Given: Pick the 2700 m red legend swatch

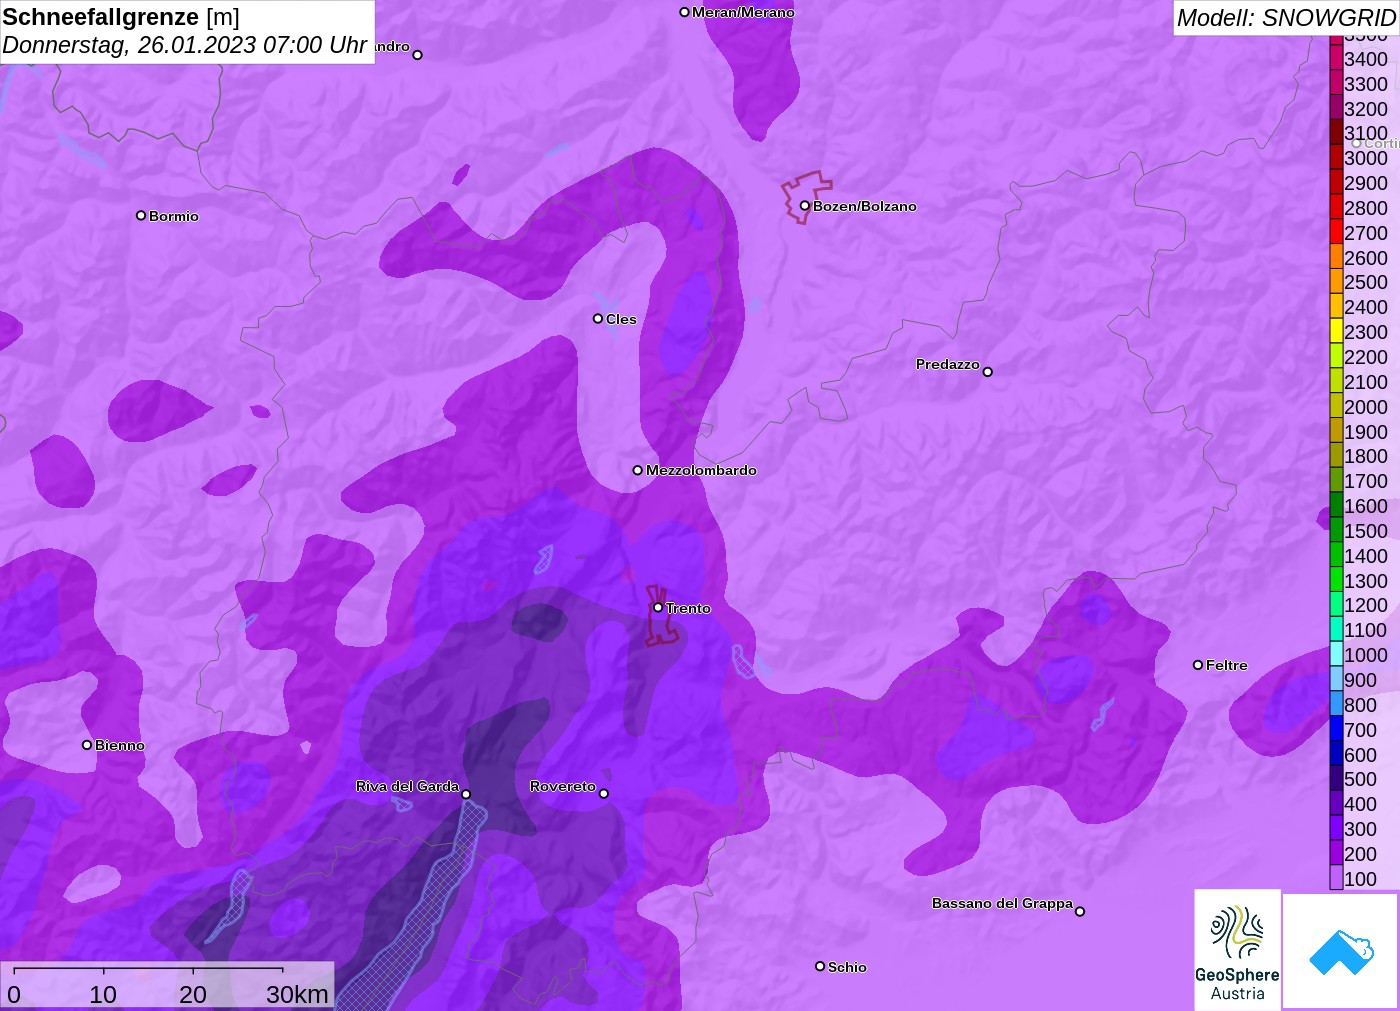Looking at the screenshot, I should tap(1336, 233).
